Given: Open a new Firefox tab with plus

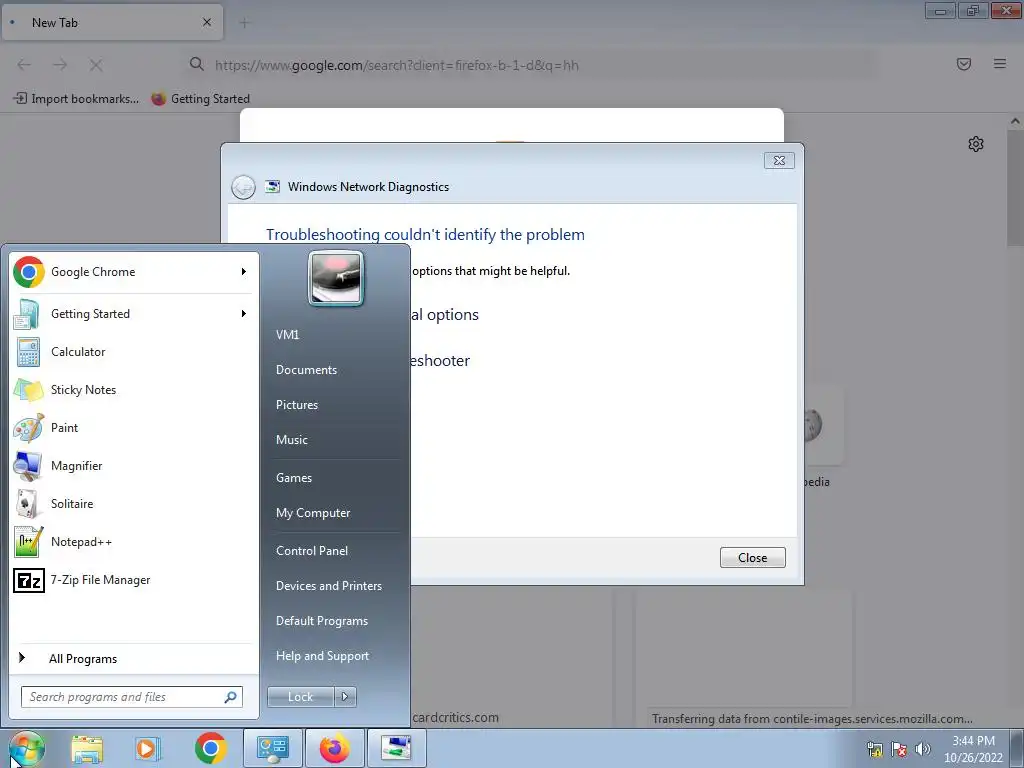Looking at the screenshot, I should [x=244, y=23].
